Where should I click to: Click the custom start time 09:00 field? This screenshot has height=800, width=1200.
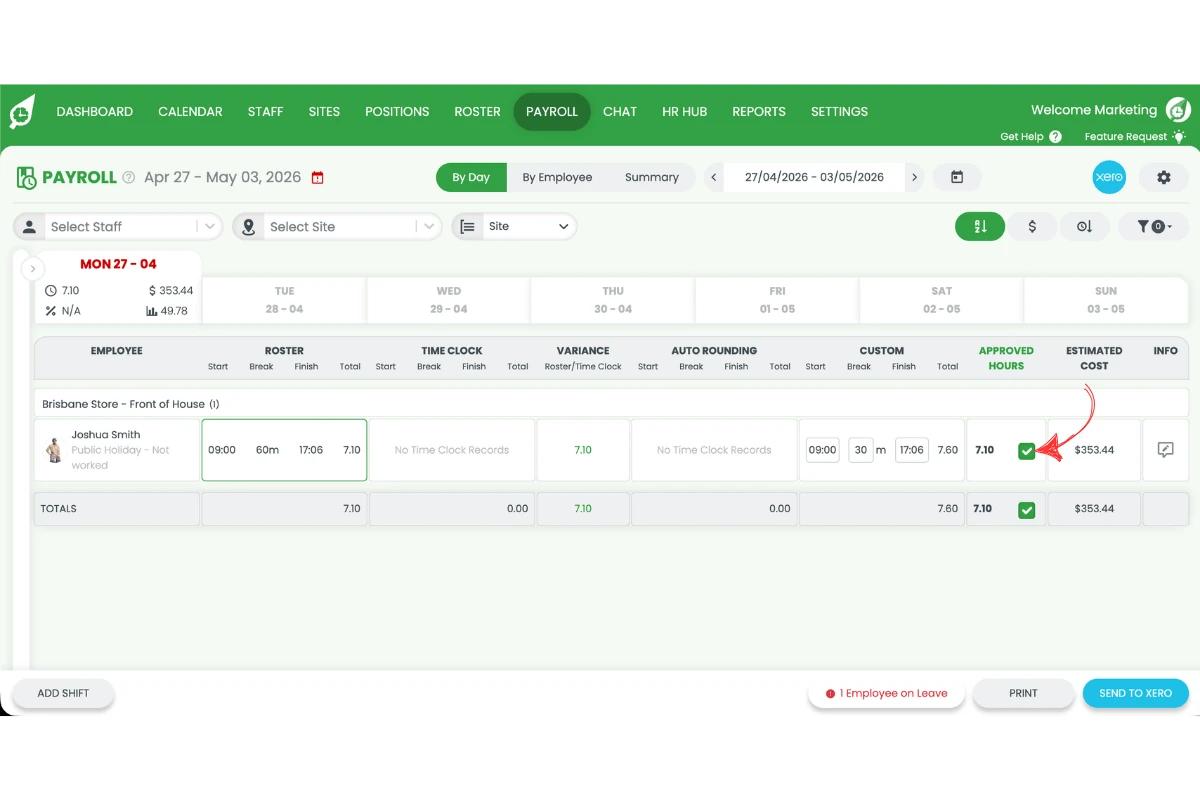(x=823, y=450)
